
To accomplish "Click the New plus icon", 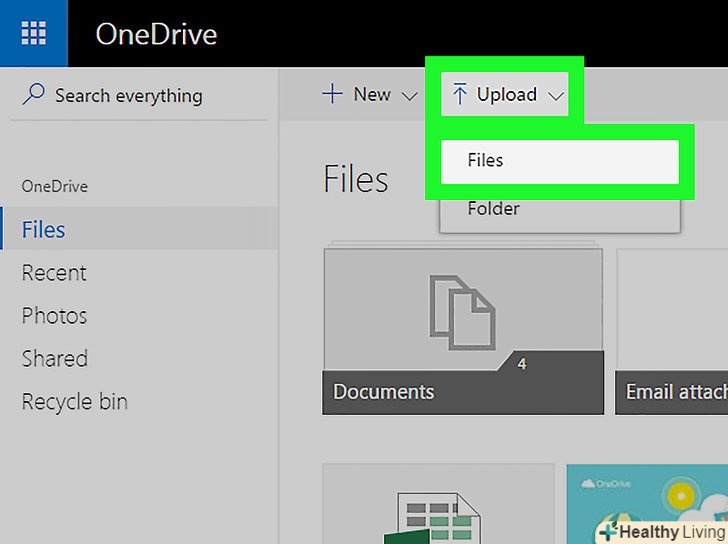I will point(332,94).
